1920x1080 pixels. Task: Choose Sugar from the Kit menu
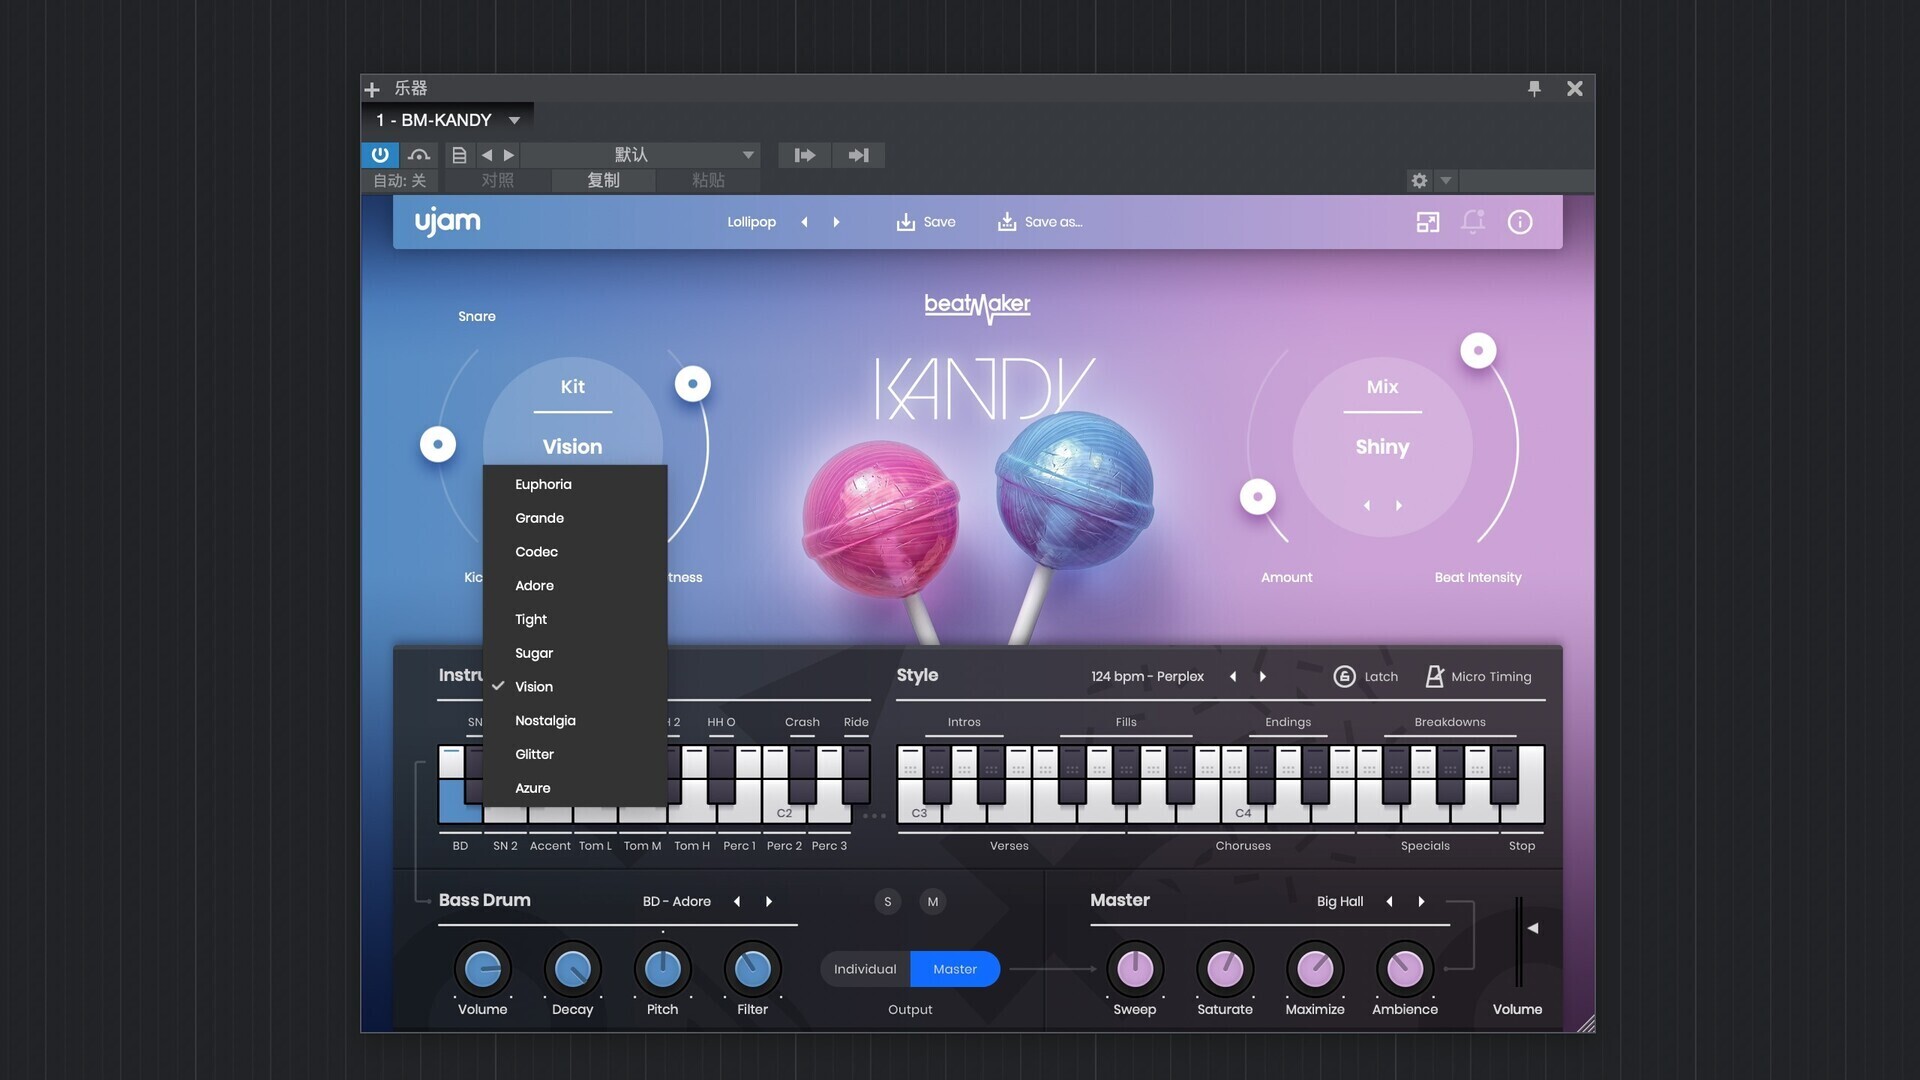[x=575, y=653]
